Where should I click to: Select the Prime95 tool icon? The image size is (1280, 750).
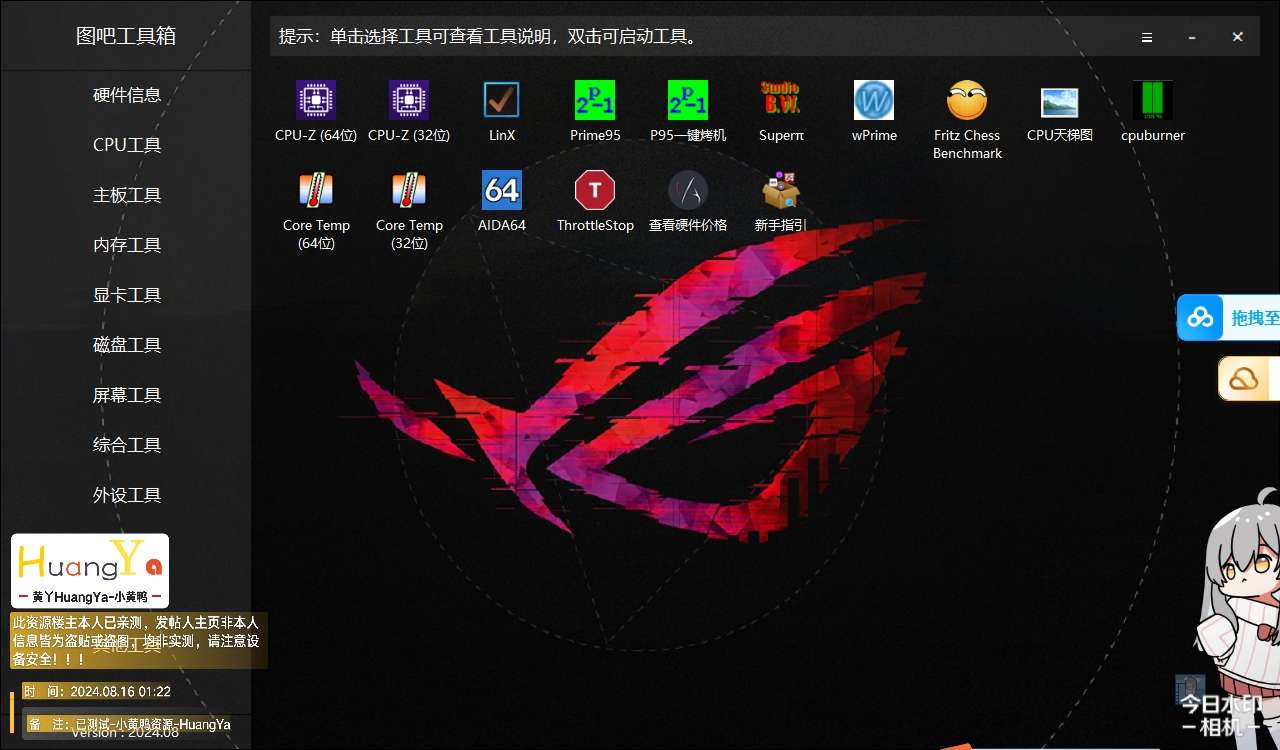tap(595, 101)
